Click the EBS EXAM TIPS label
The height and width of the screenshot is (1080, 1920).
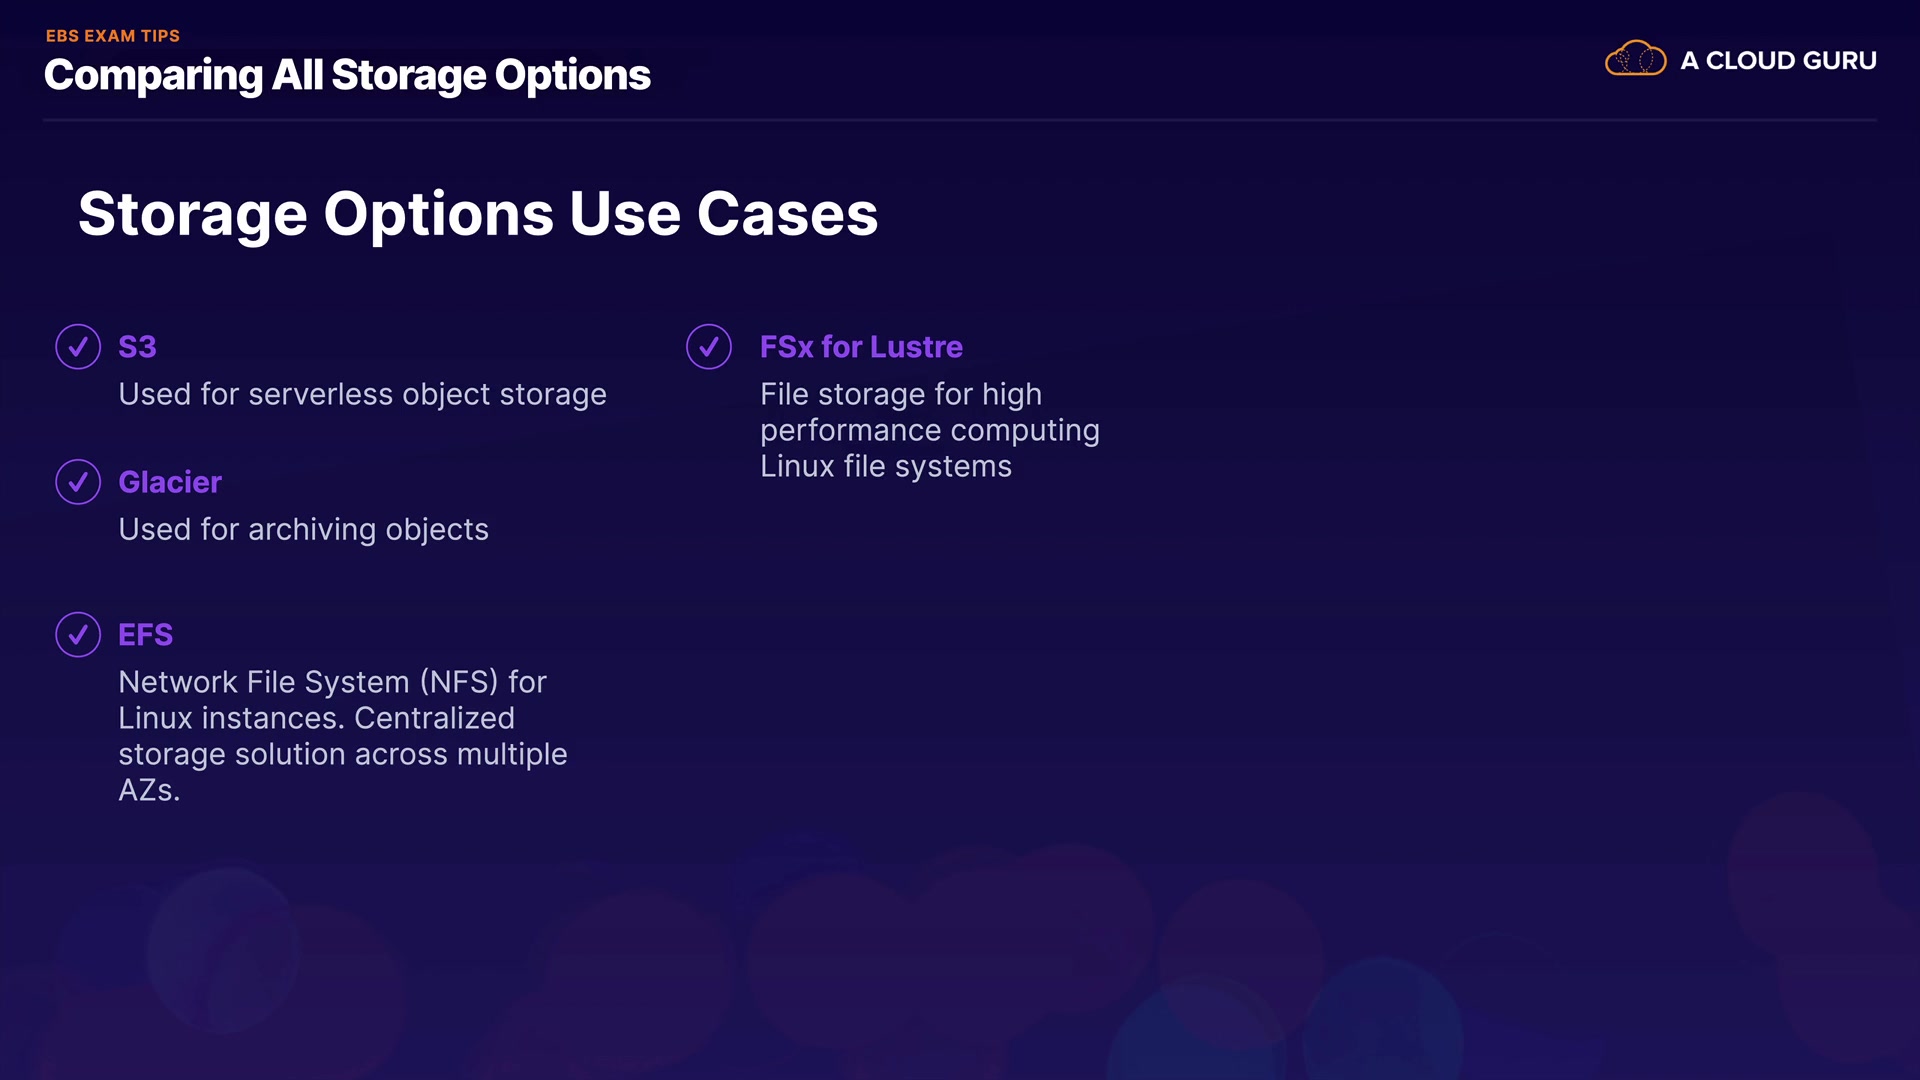click(113, 36)
